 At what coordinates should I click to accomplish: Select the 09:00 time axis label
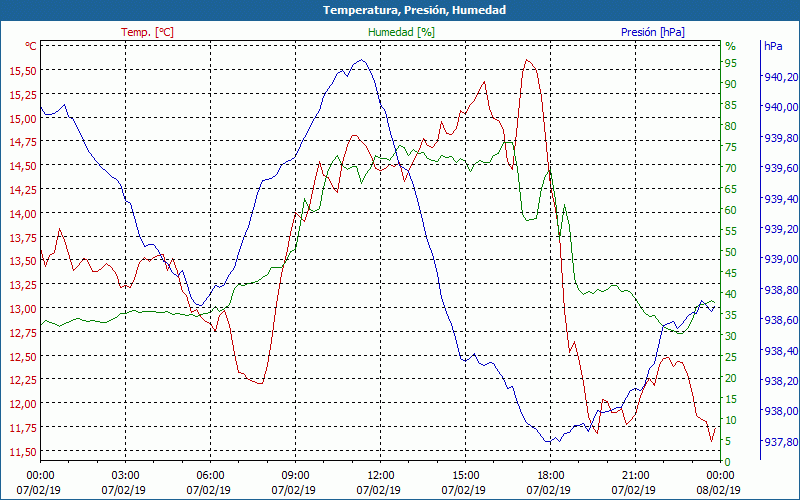click(295, 475)
